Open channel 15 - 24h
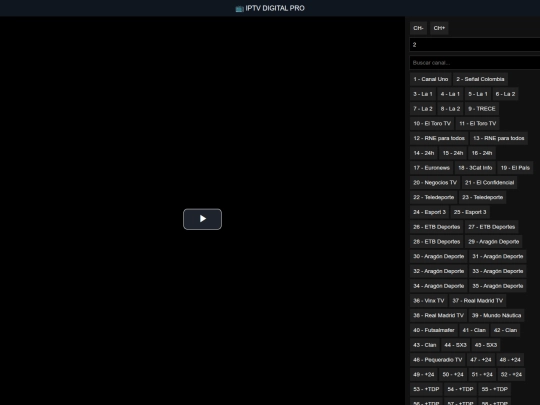 coord(453,153)
